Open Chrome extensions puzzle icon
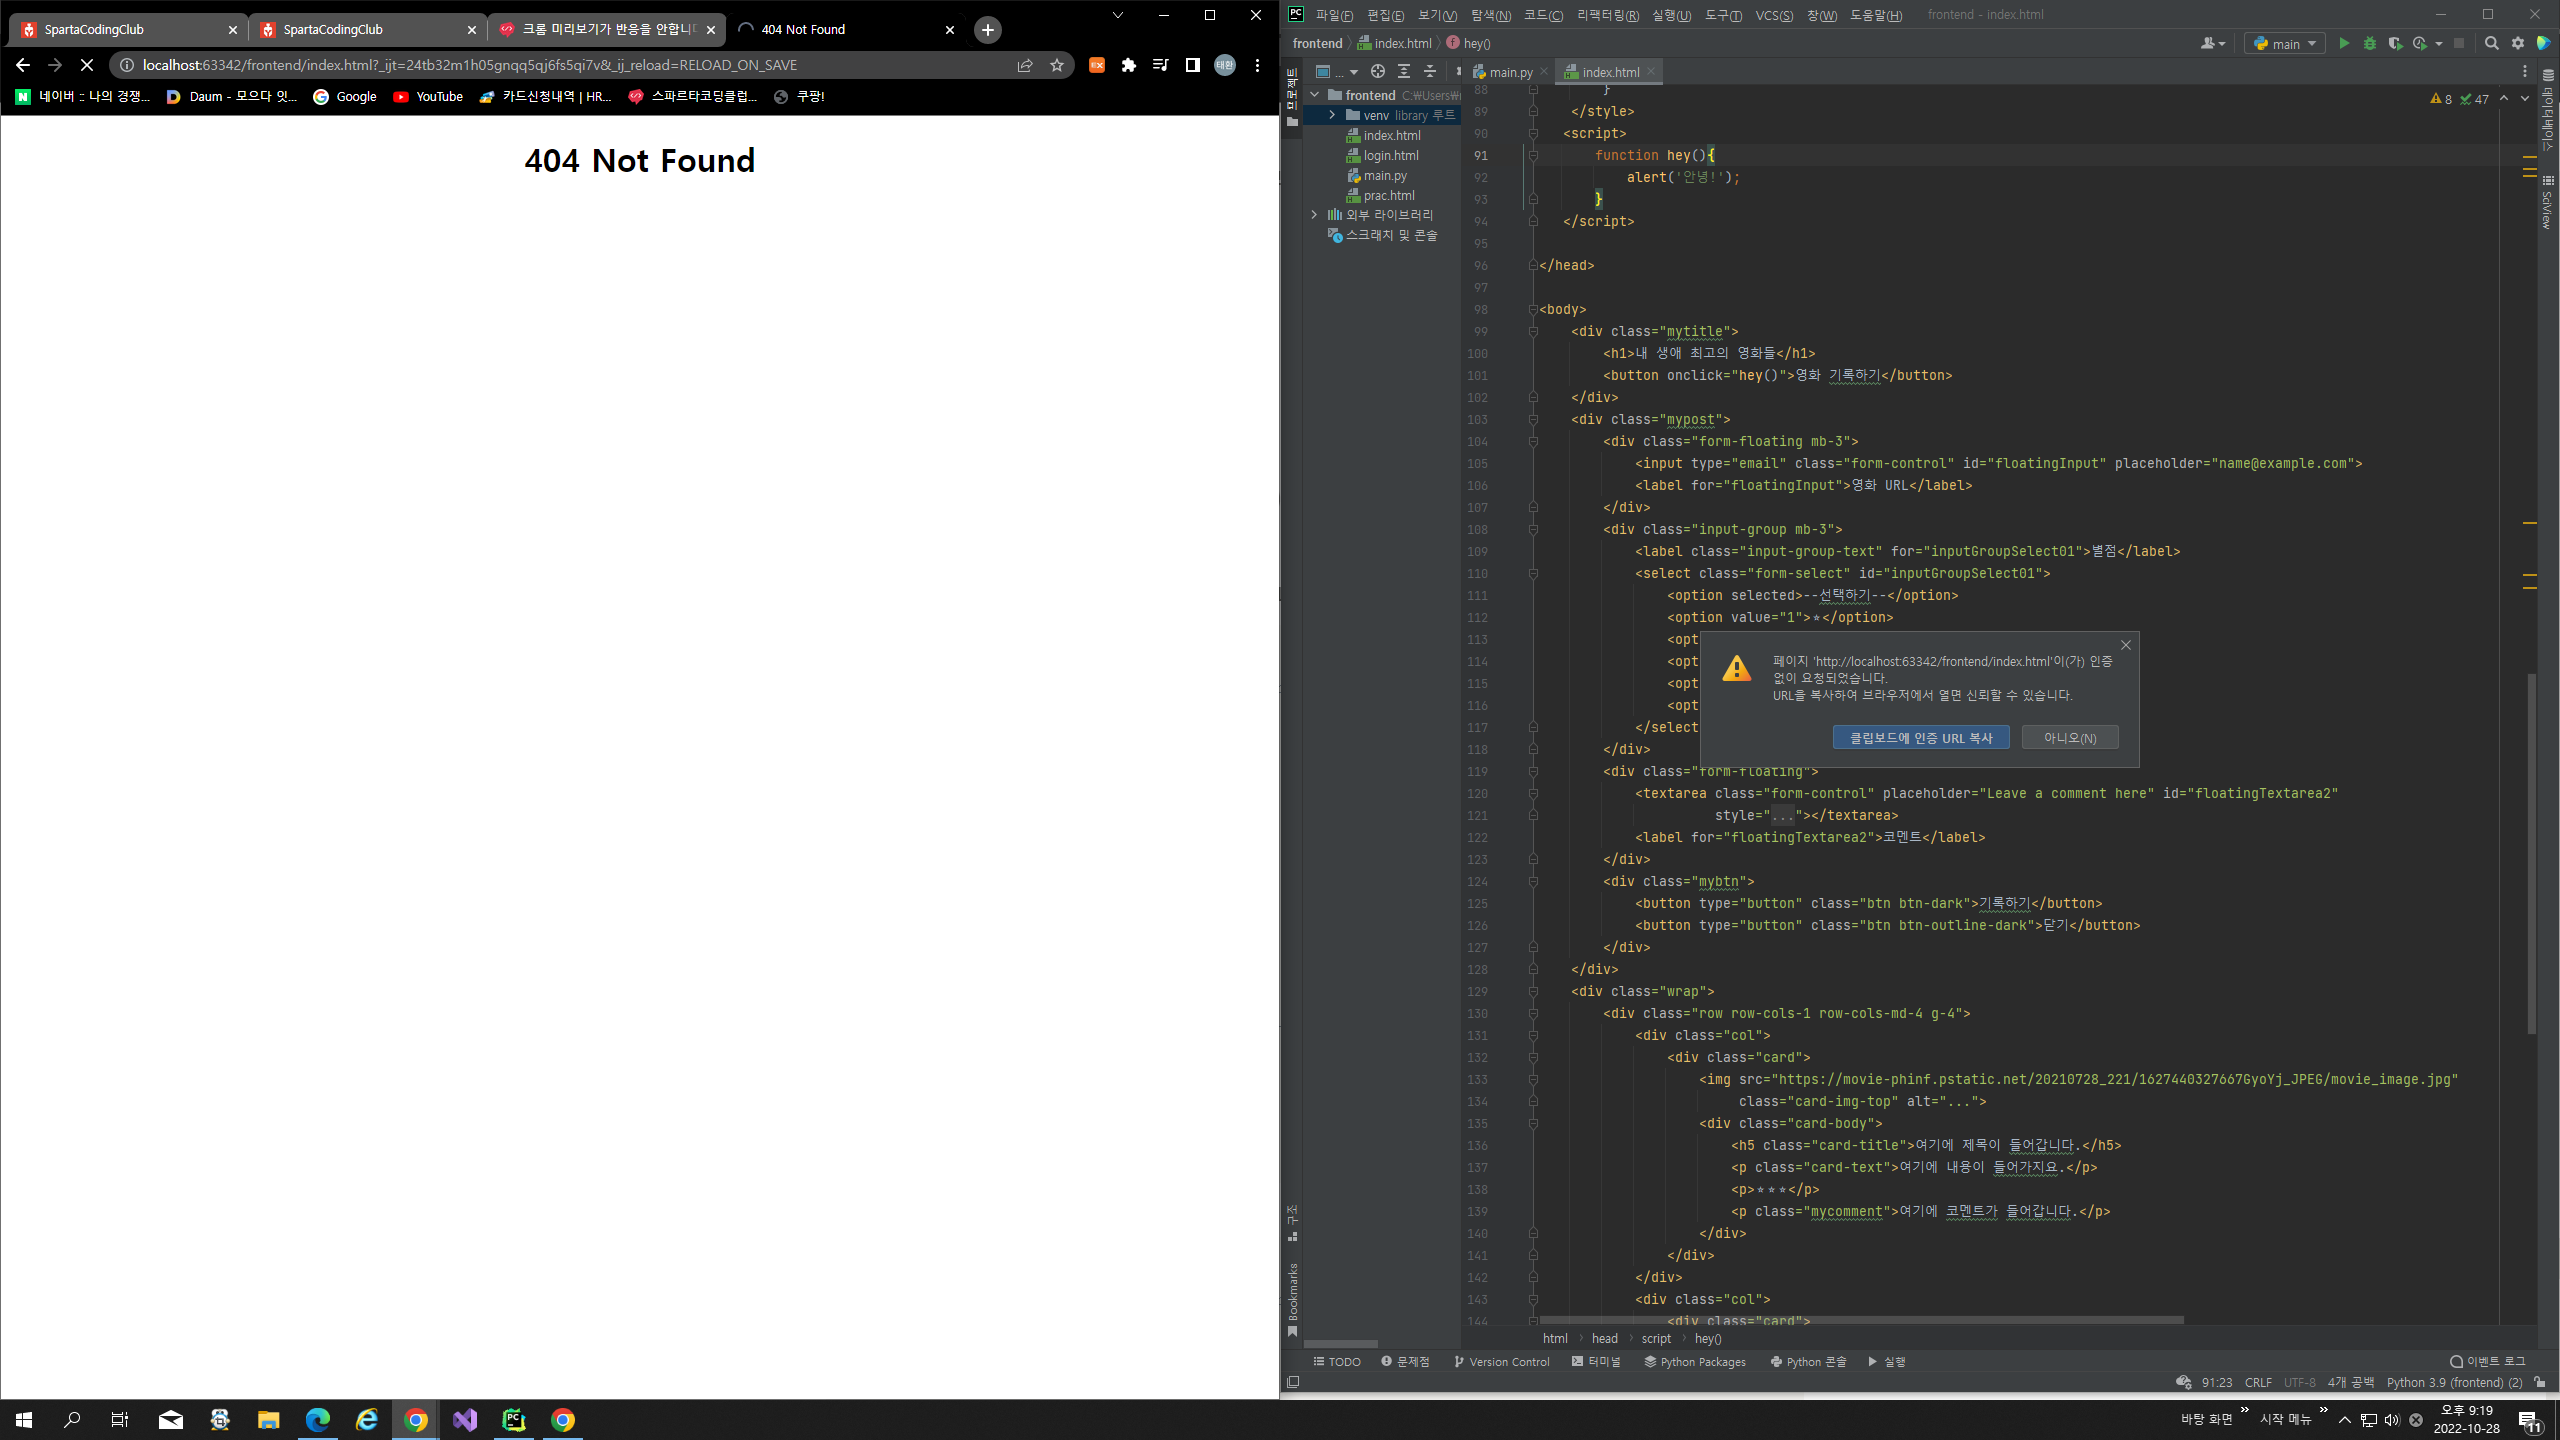Image resolution: width=2560 pixels, height=1440 pixels. [x=1129, y=65]
